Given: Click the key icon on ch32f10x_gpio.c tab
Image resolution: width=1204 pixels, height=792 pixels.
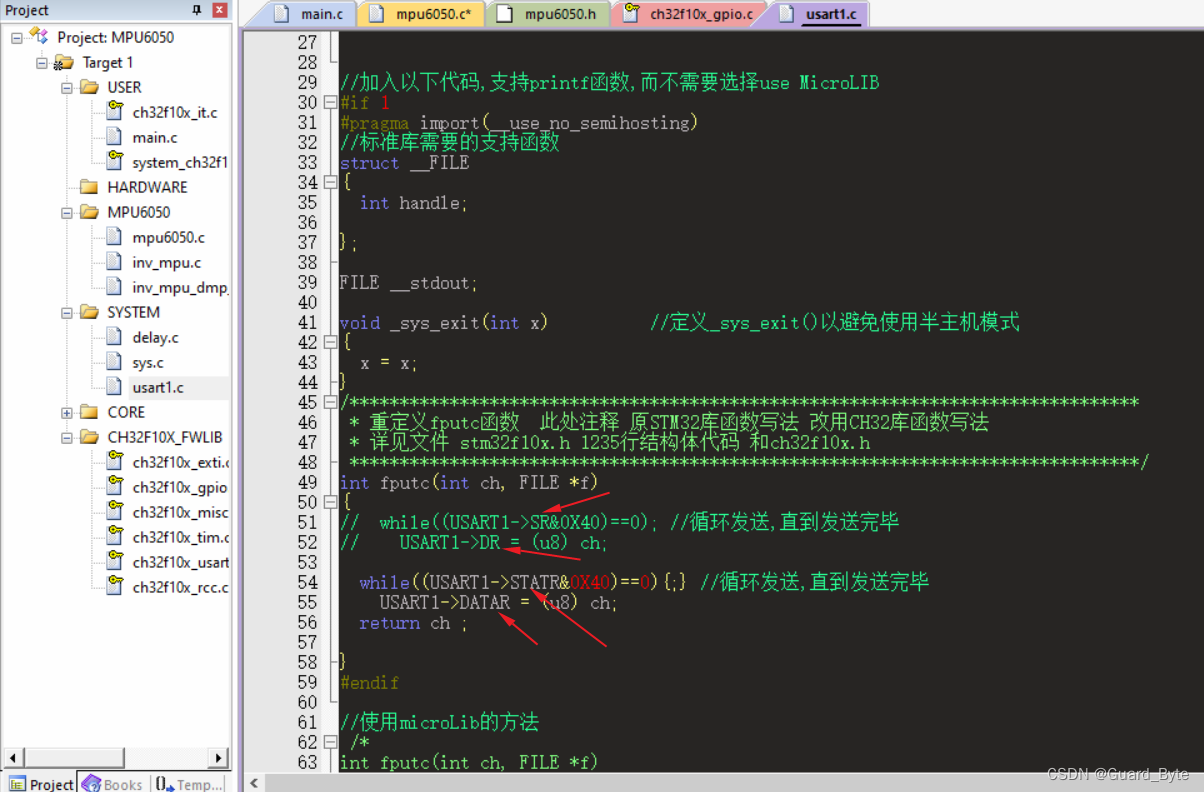Looking at the screenshot, I should (x=628, y=14).
